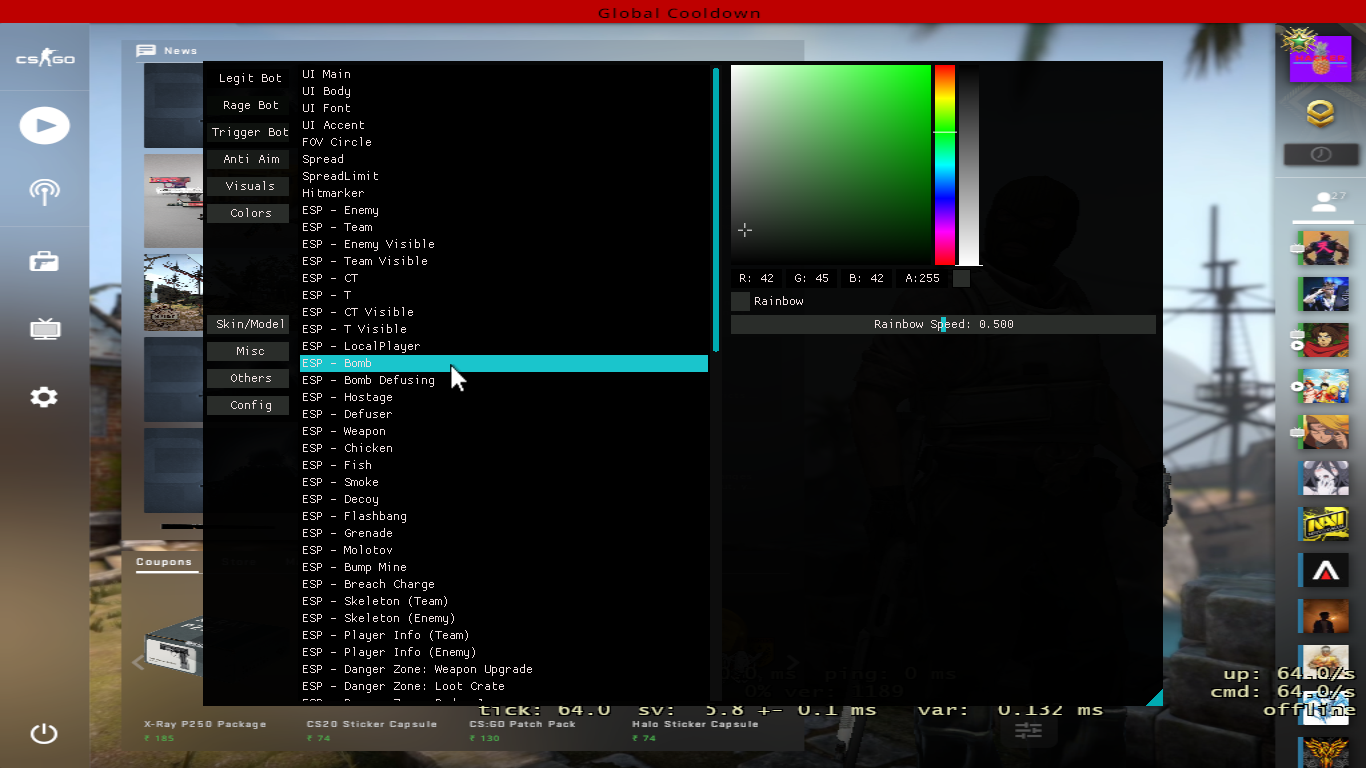The image size is (1366, 768).
Task: Select 'Hitmarker' color entry
Action: point(504,193)
